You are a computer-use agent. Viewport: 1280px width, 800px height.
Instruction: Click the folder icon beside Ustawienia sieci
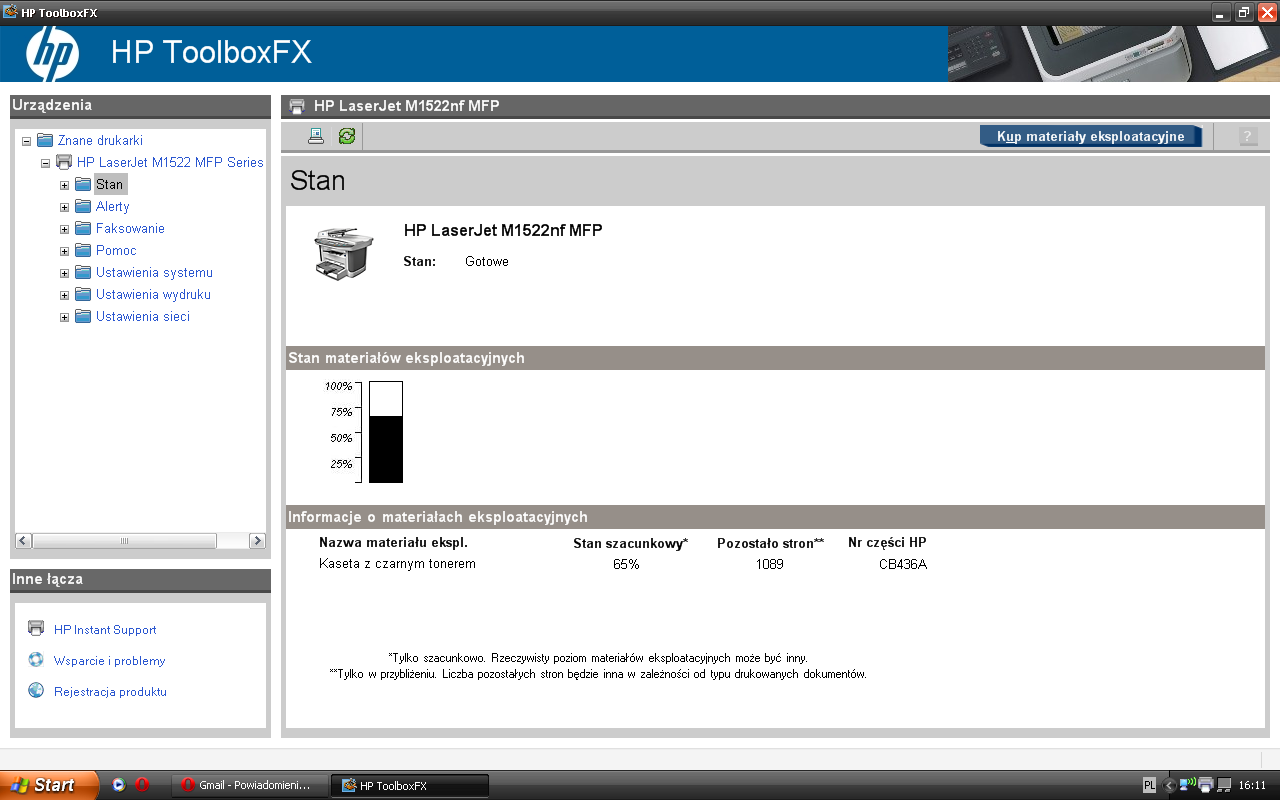pyautogui.click(x=82, y=316)
